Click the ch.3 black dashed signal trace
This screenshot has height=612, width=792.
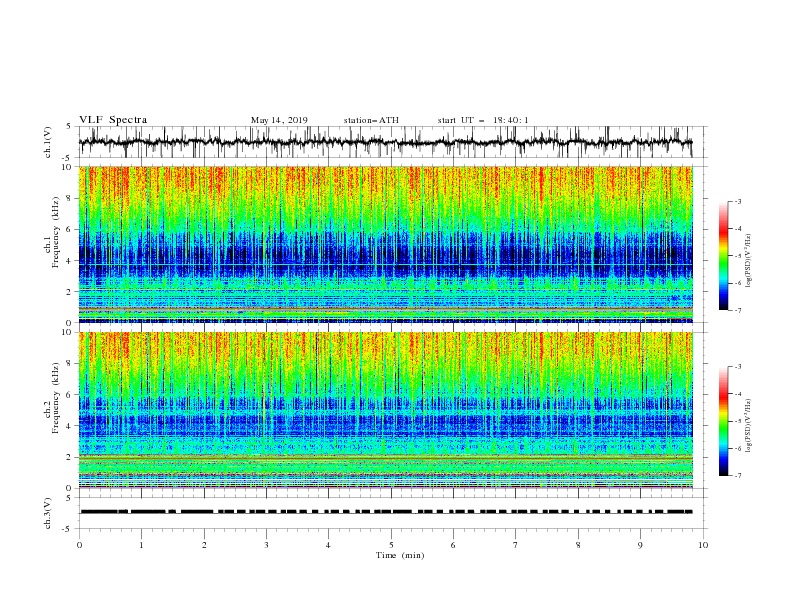pos(386,512)
